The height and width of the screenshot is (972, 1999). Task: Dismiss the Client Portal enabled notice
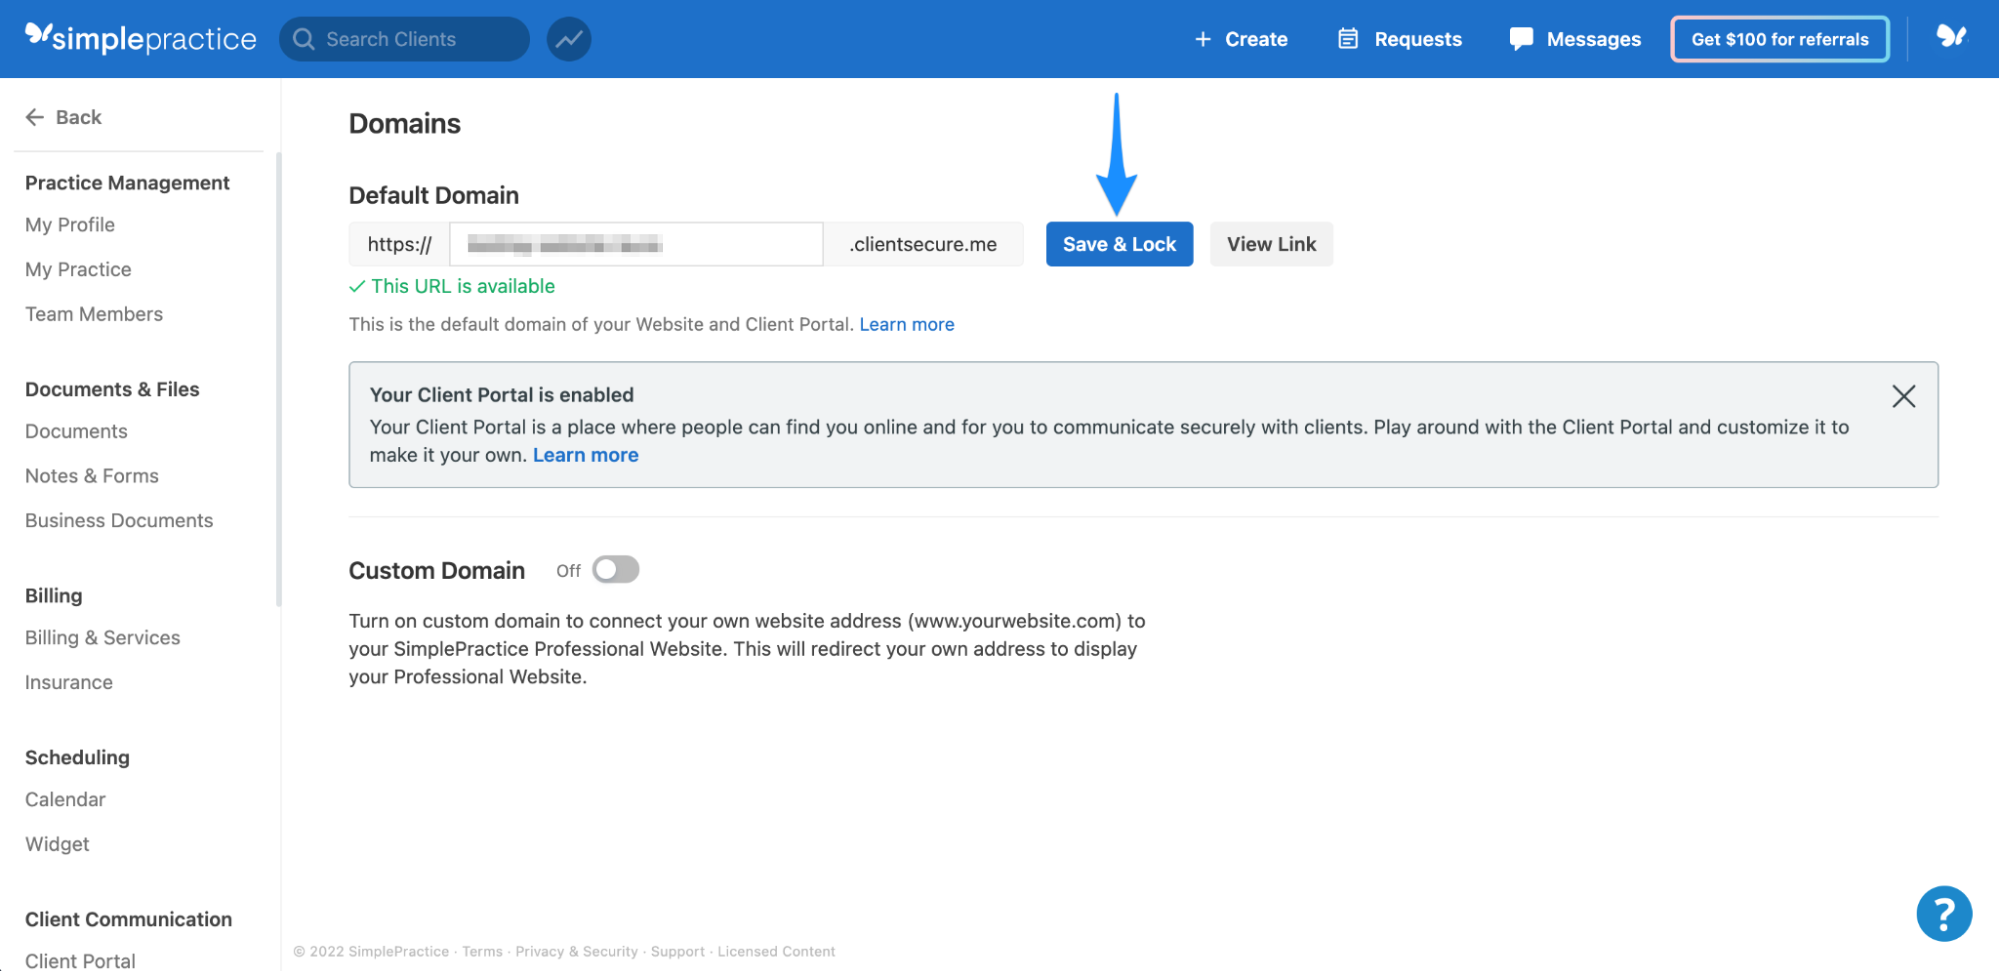pyautogui.click(x=1904, y=396)
